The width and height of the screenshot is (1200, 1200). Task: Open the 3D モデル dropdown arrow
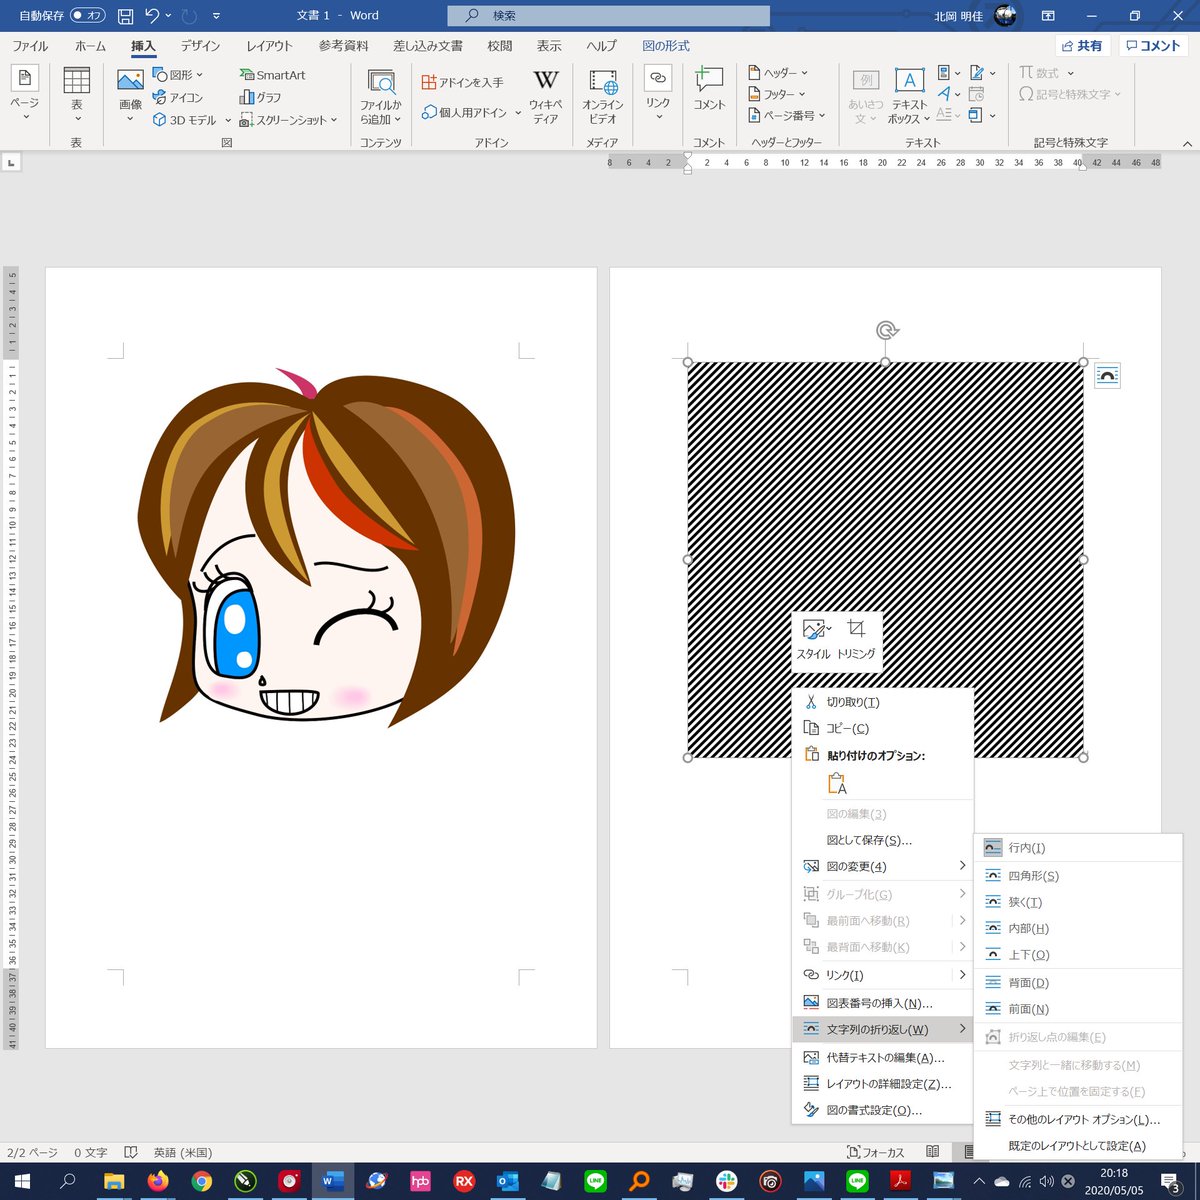coord(228,120)
